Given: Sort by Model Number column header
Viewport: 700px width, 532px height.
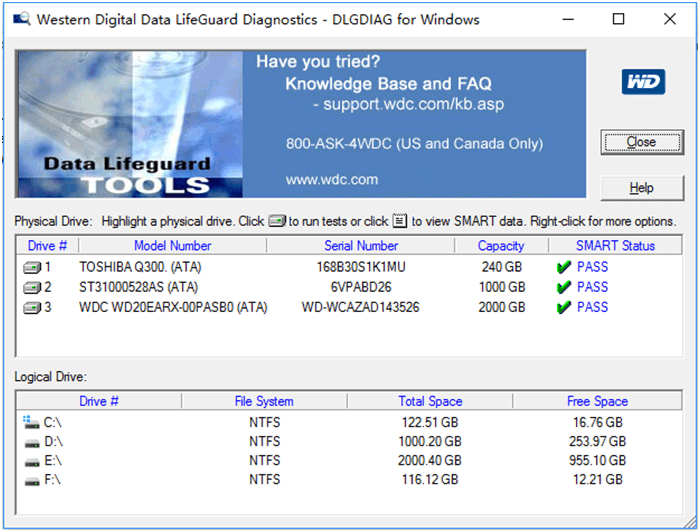Looking at the screenshot, I should coord(172,245).
